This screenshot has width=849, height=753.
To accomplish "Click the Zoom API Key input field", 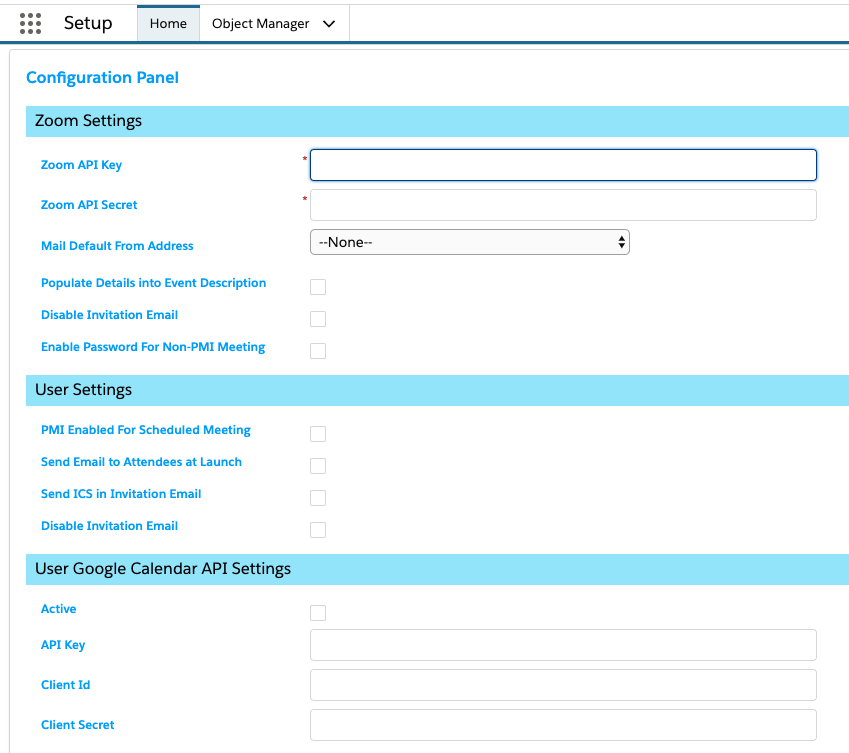I will 563,165.
